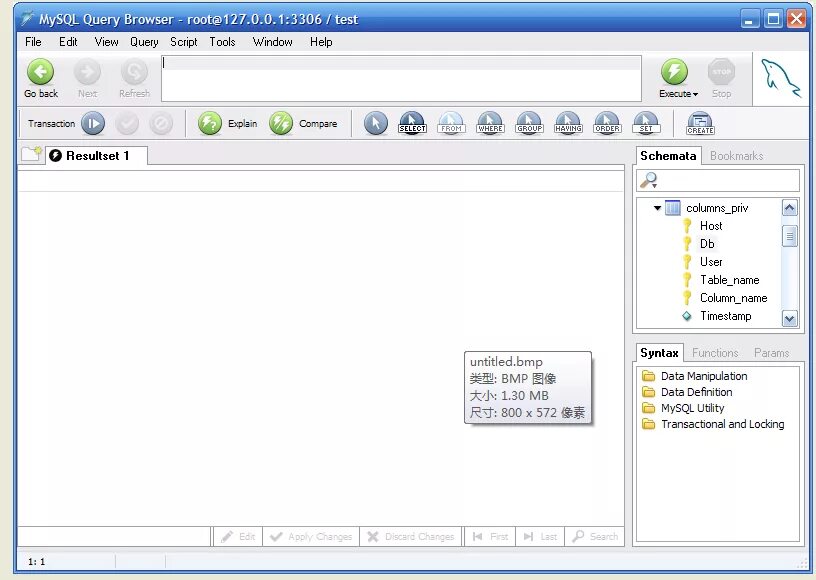Click the schemata scrollbar up arrow

(789, 208)
